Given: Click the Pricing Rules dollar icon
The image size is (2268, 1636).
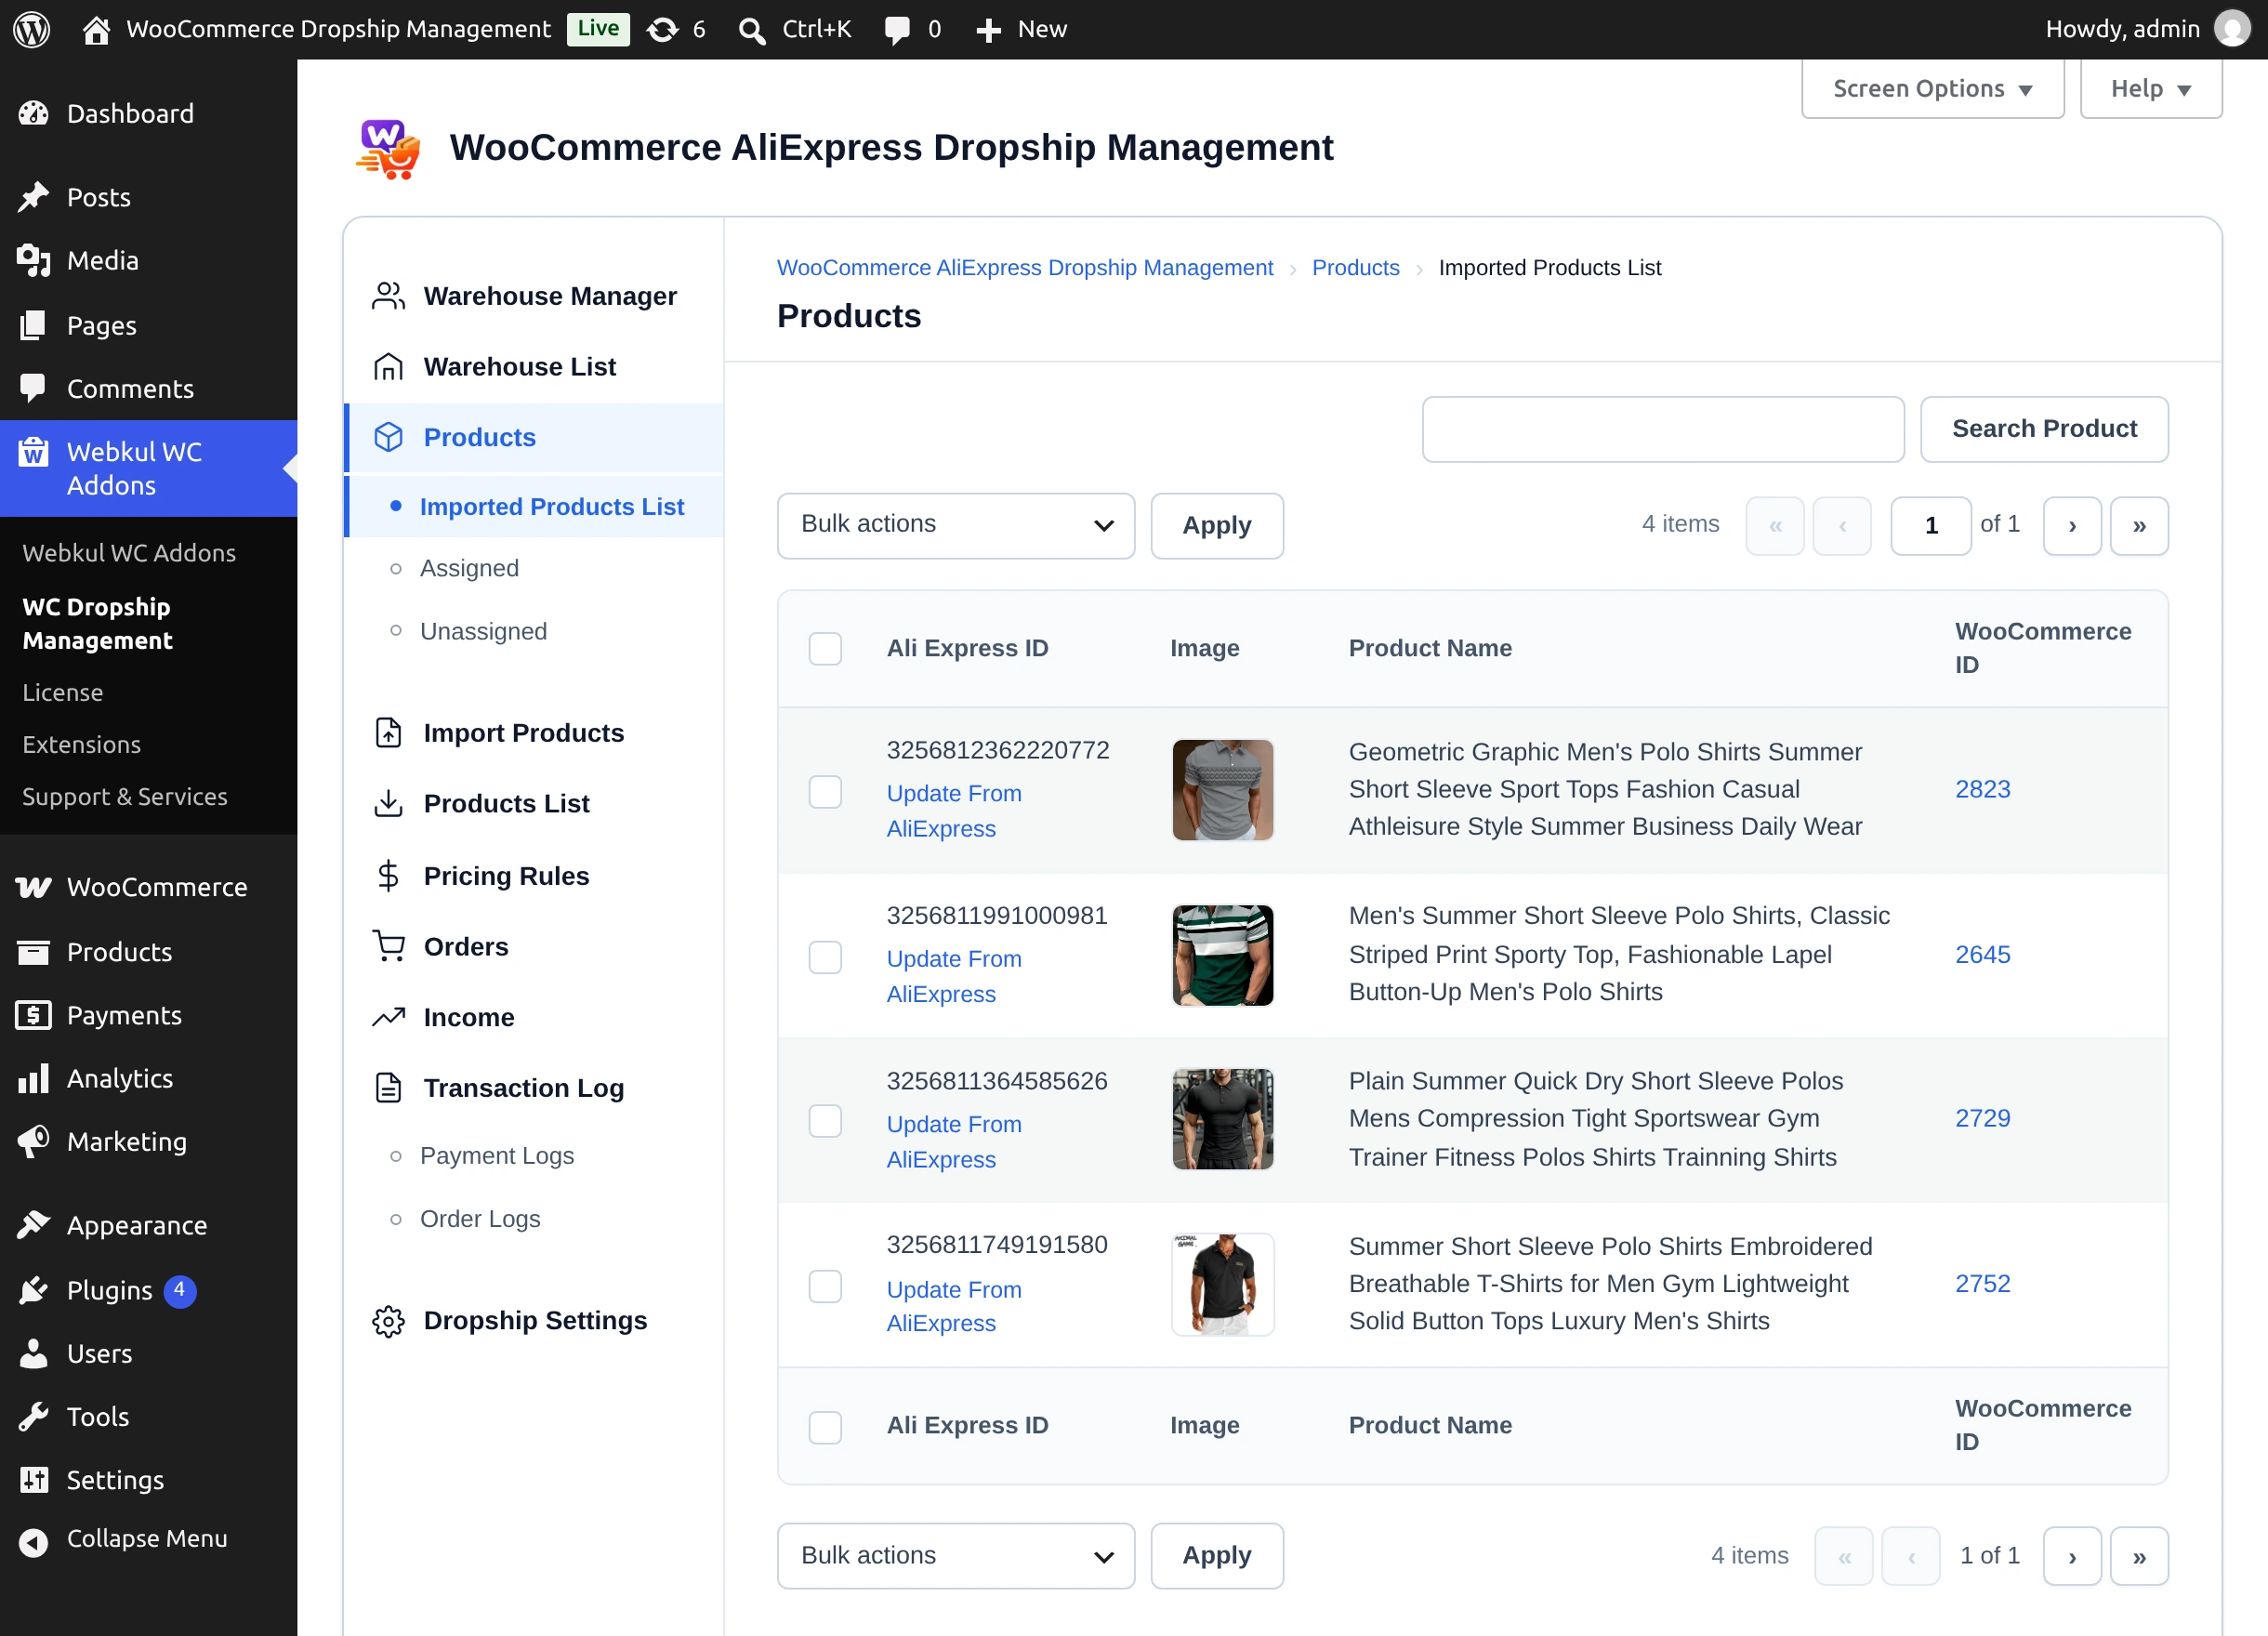Looking at the screenshot, I should 388,876.
